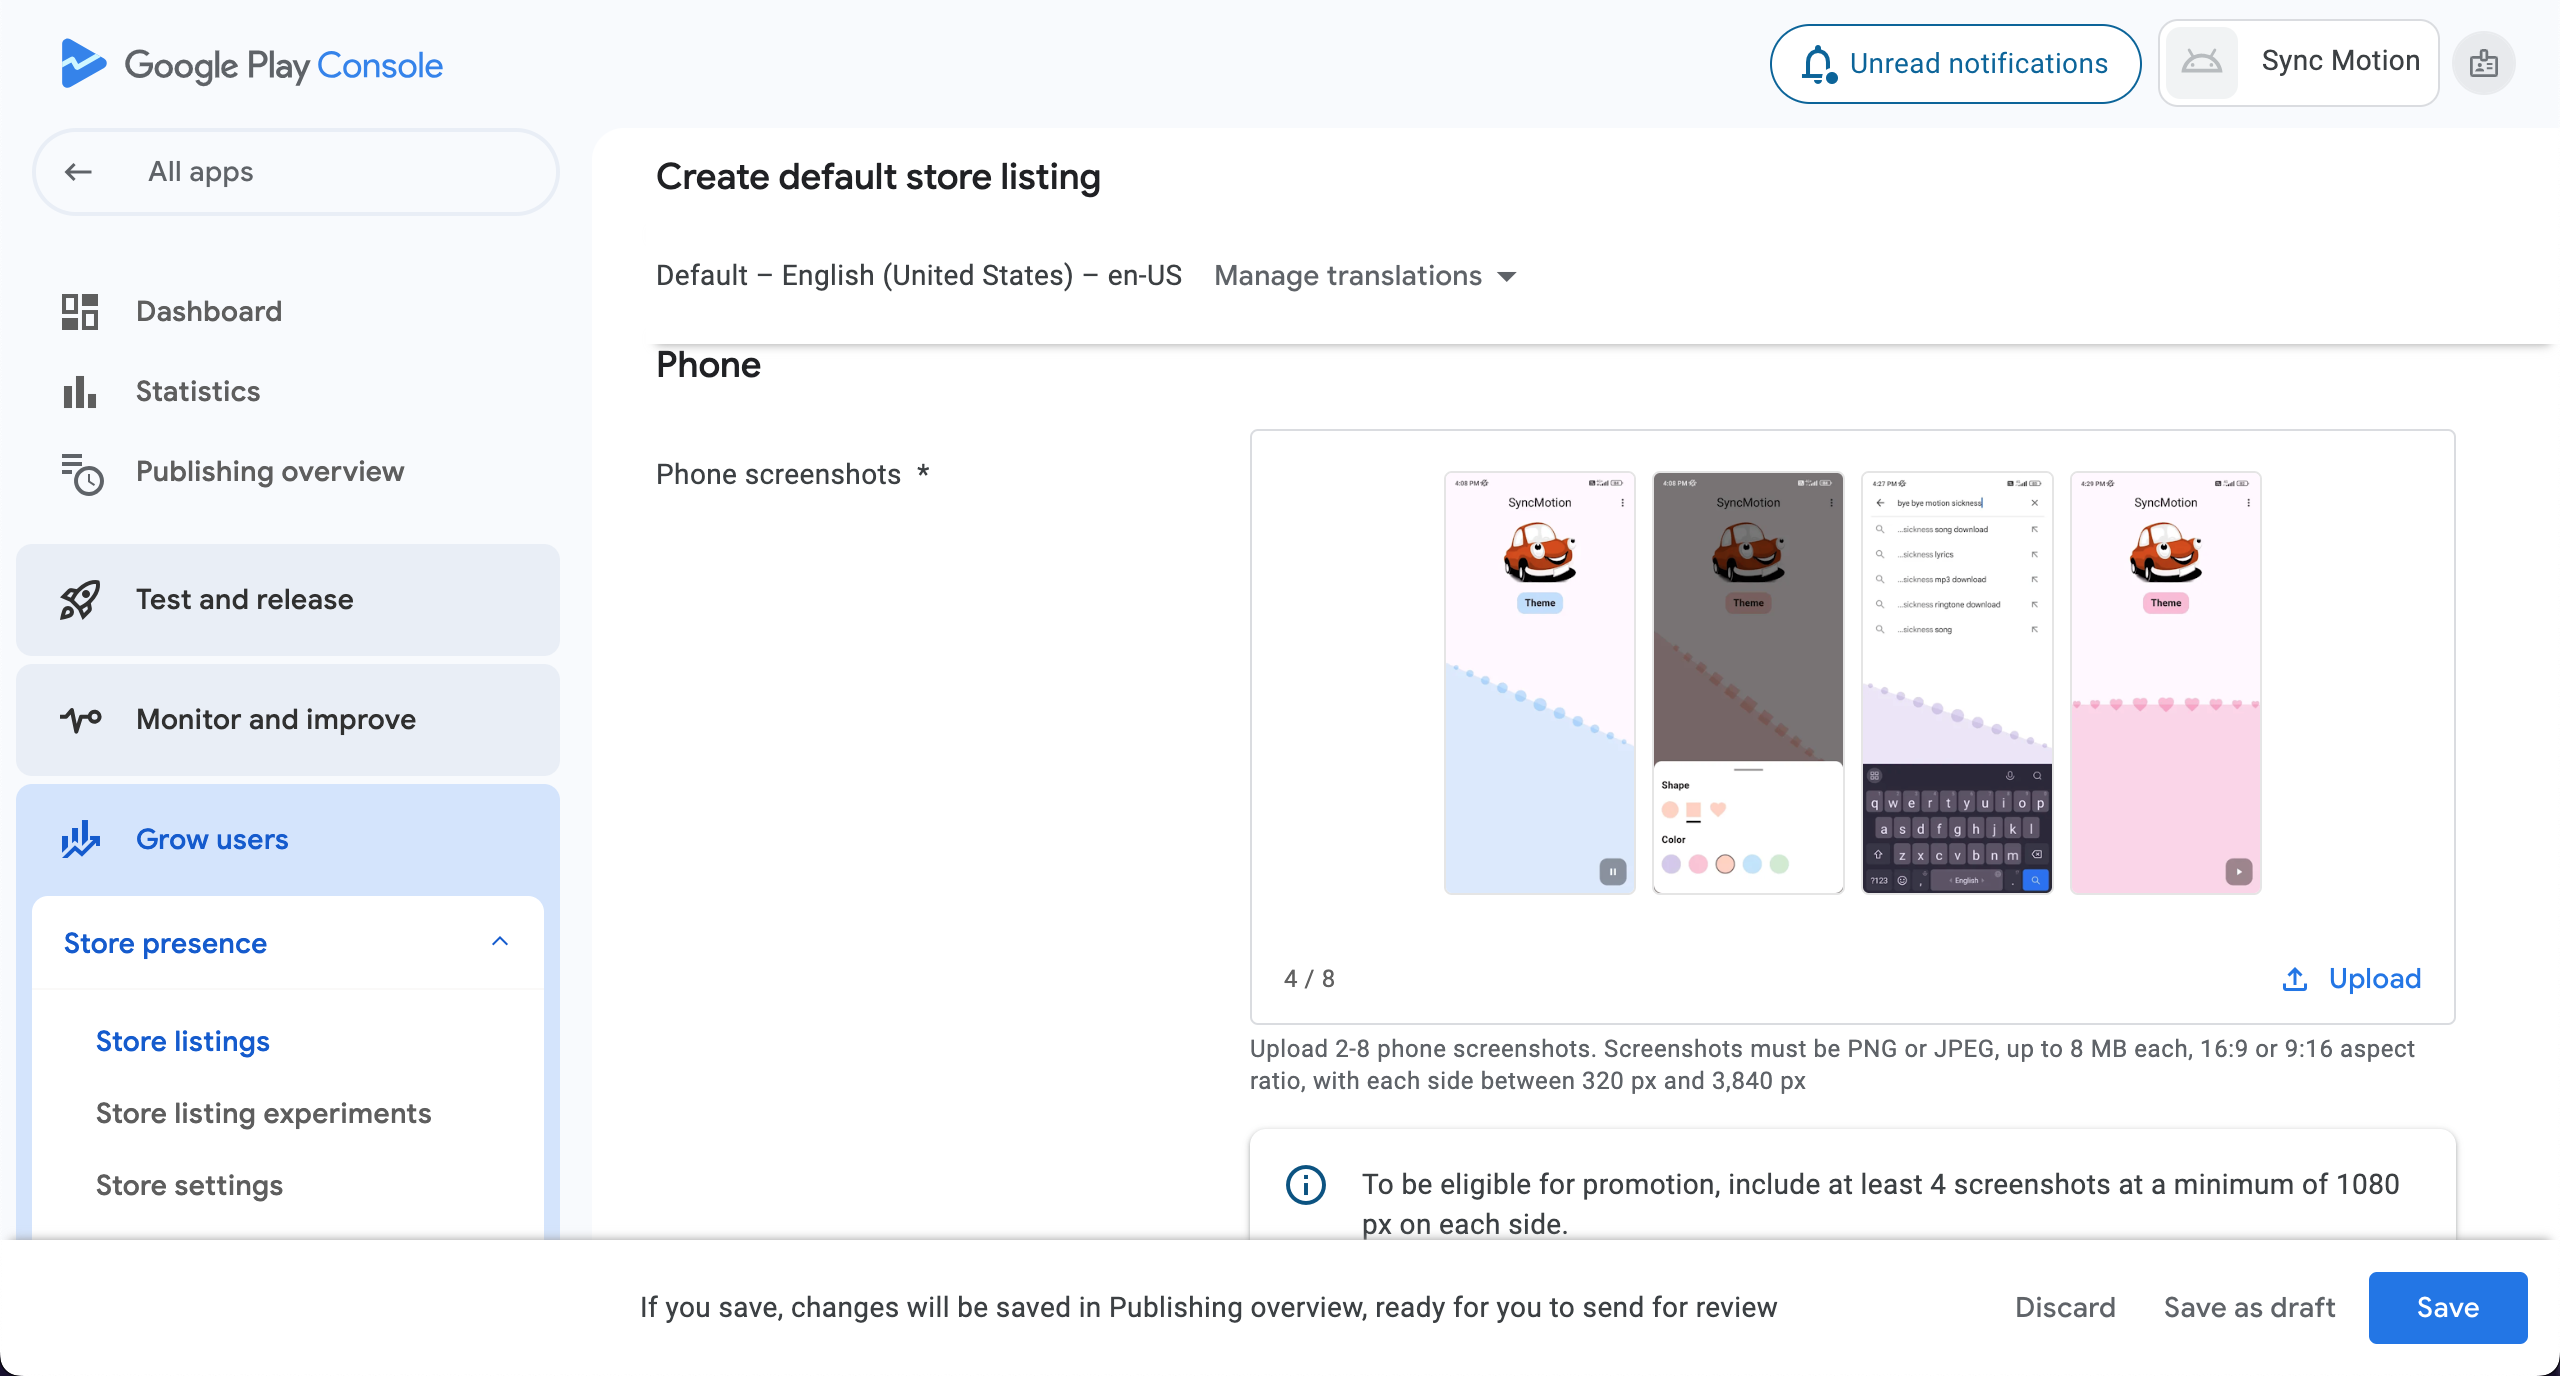The image size is (2560, 1376).
Task: Click the Manage translations dropdown arrow
Action: tap(1507, 277)
